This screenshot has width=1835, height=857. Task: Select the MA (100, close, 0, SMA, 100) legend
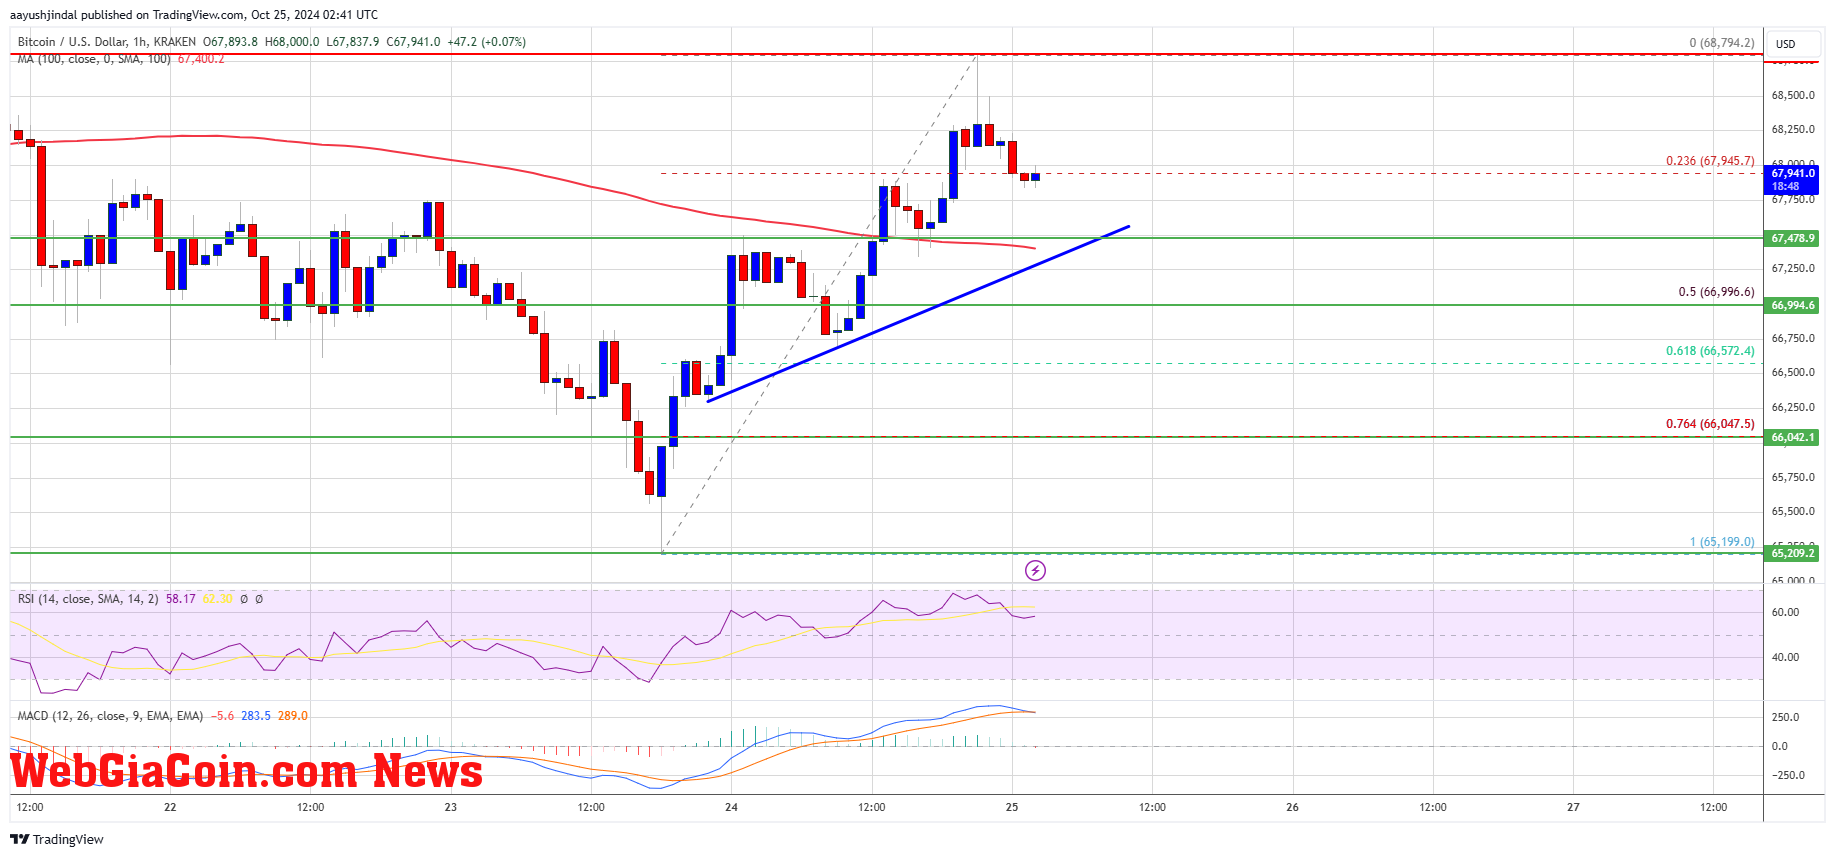93,59
